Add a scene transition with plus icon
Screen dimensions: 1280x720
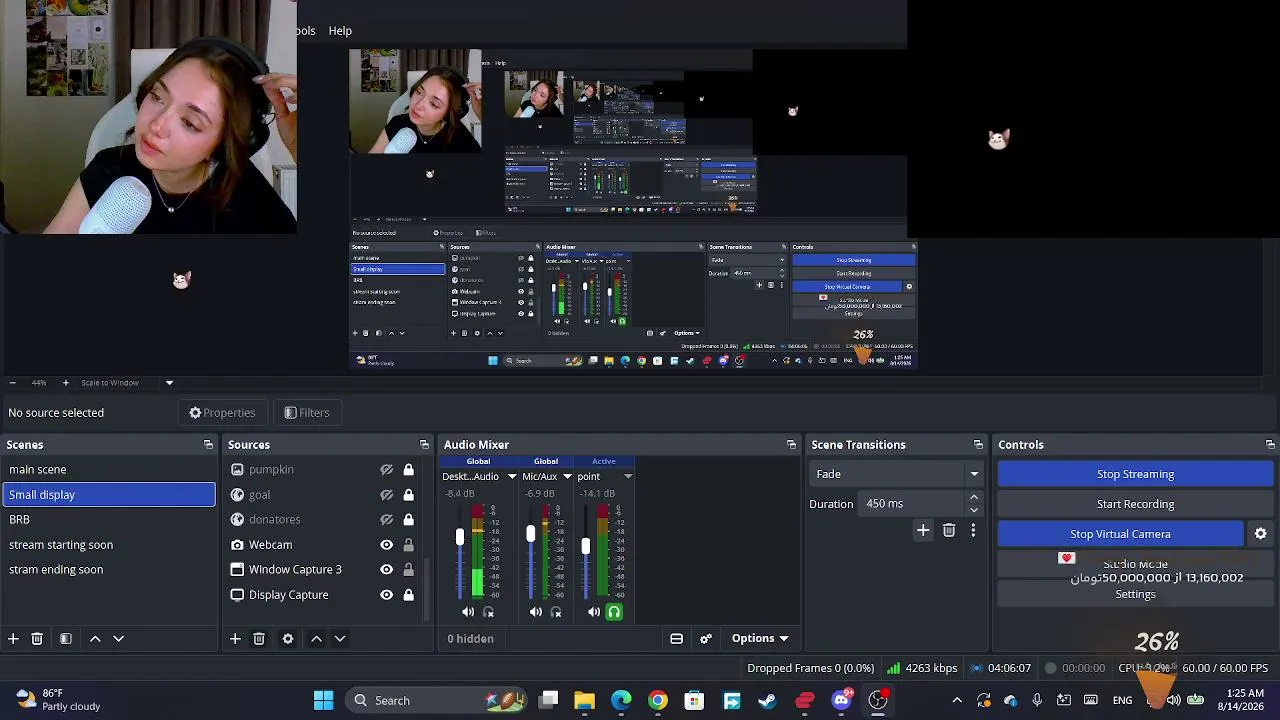click(x=923, y=530)
